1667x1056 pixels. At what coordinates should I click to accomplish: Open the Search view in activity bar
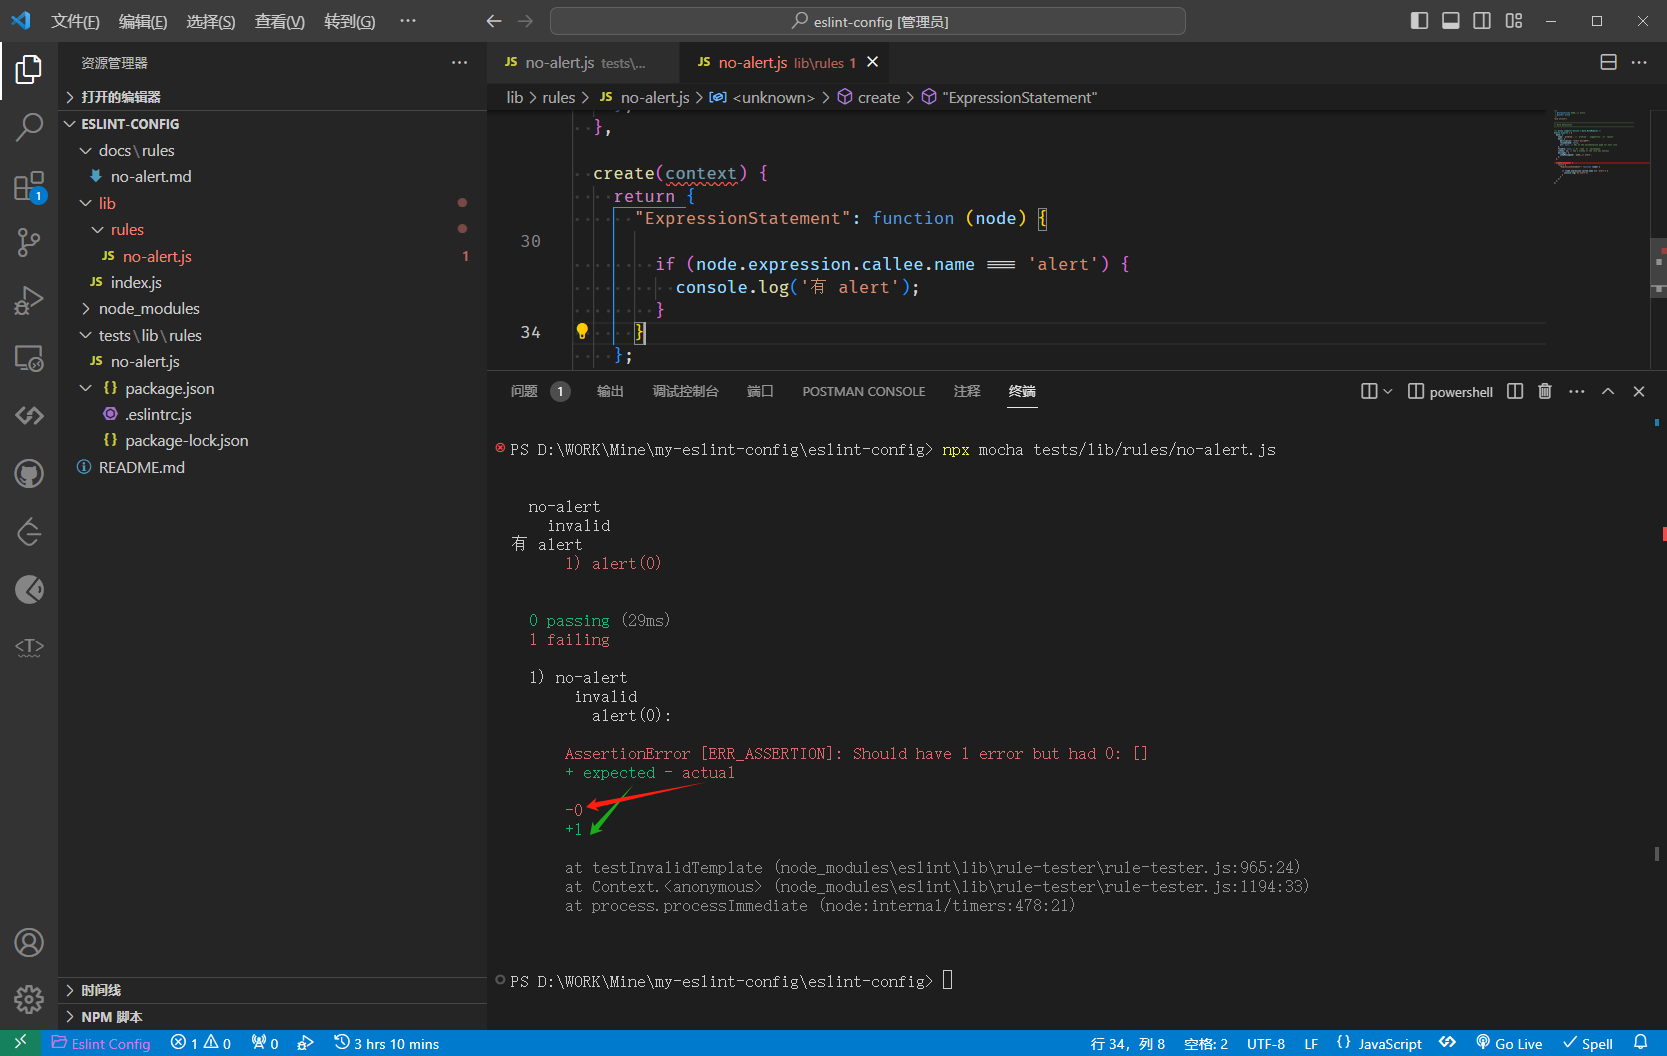click(x=29, y=127)
